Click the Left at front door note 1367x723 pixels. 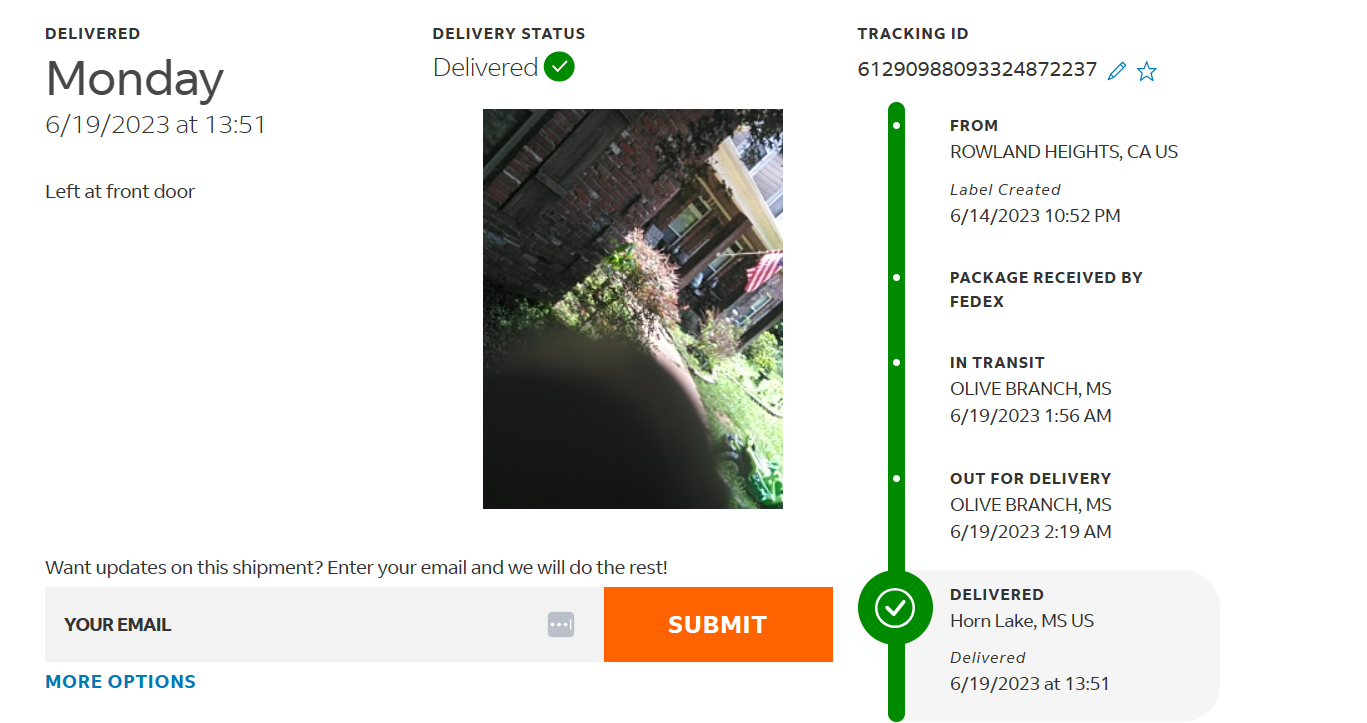pyautogui.click(x=120, y=191)
